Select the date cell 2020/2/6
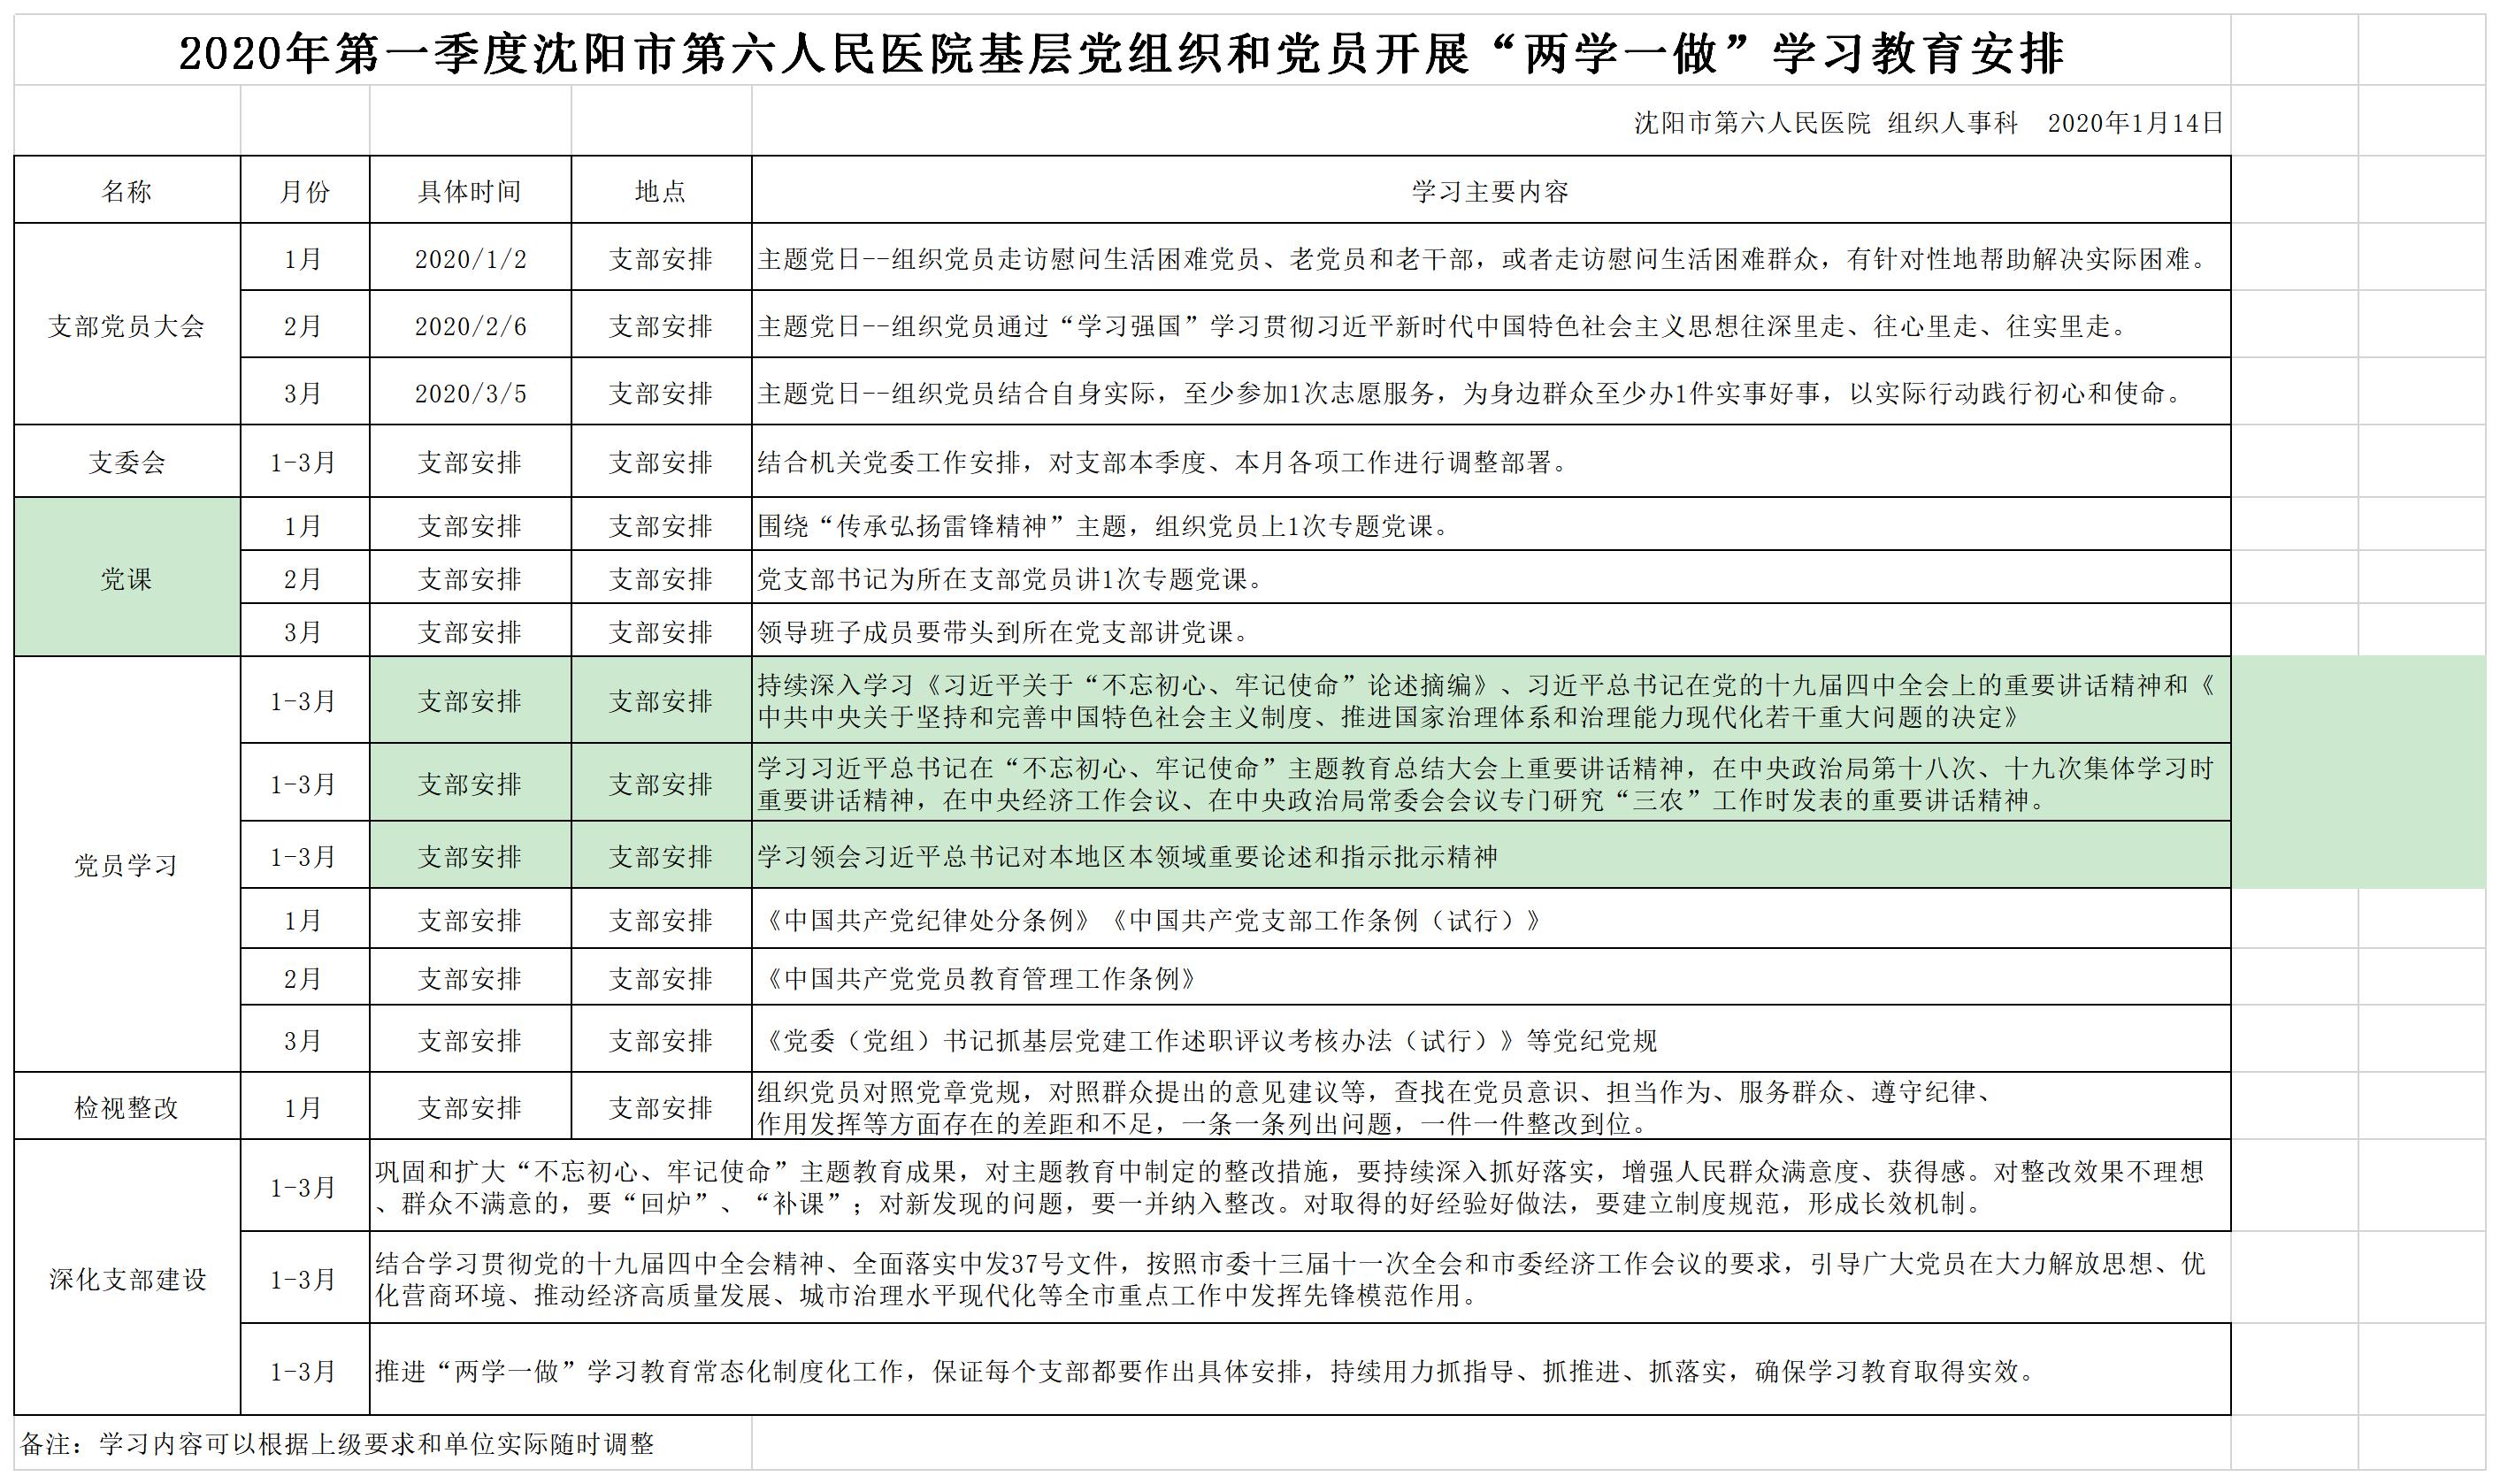This screenshot has height=1484, width=2500. click(x=470, y=326)
